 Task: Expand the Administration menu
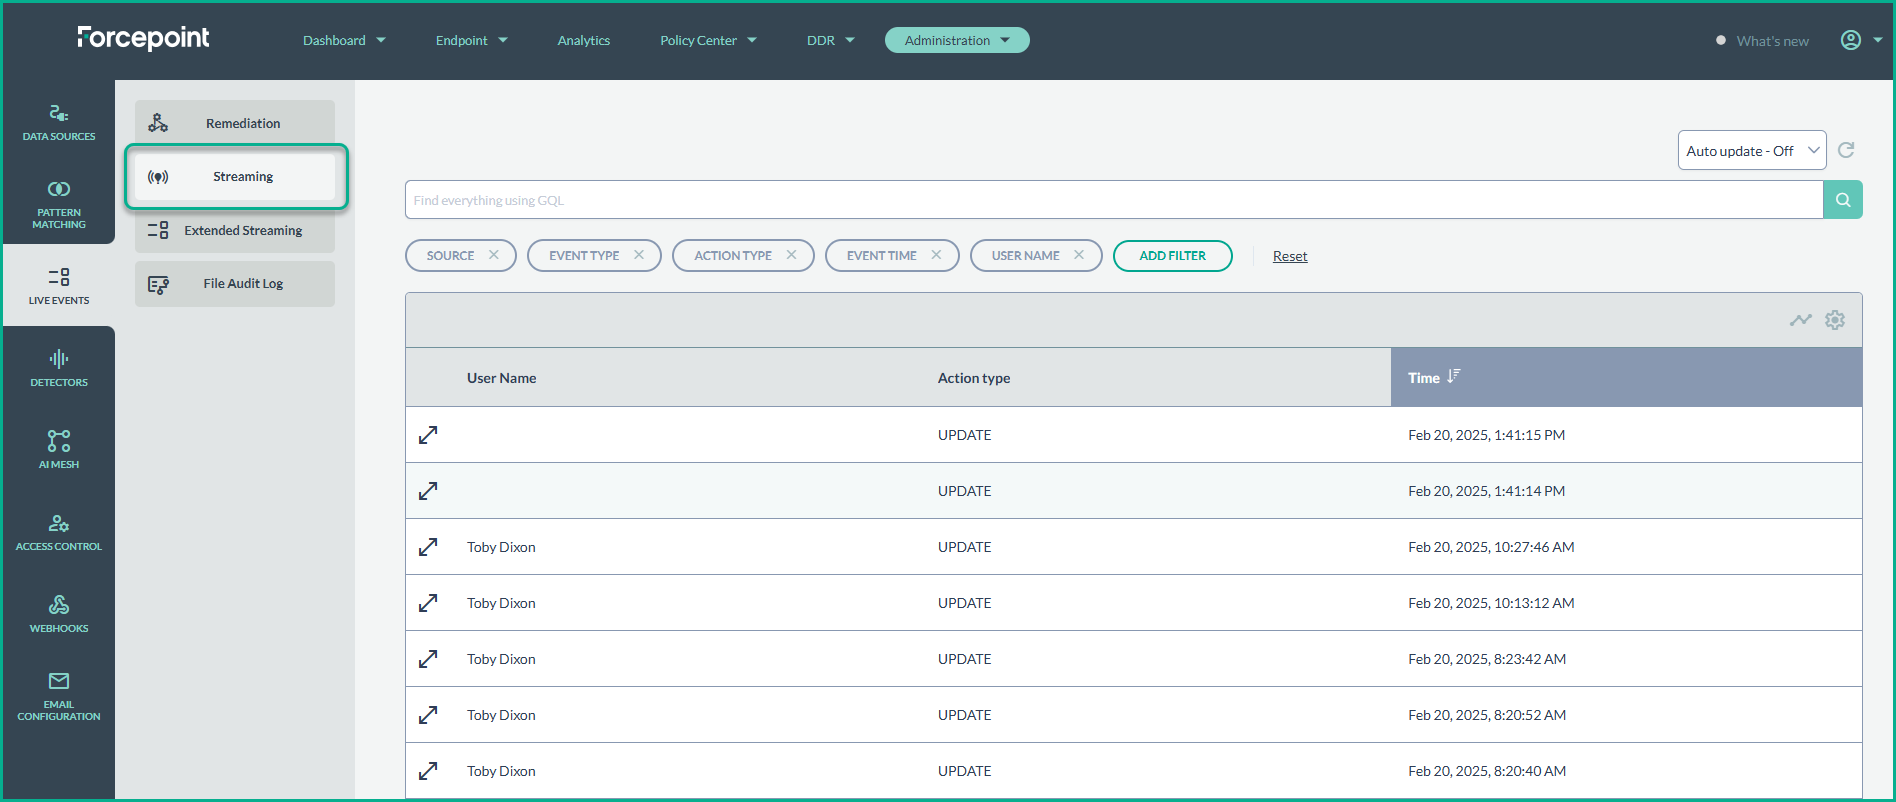(956, 40)
